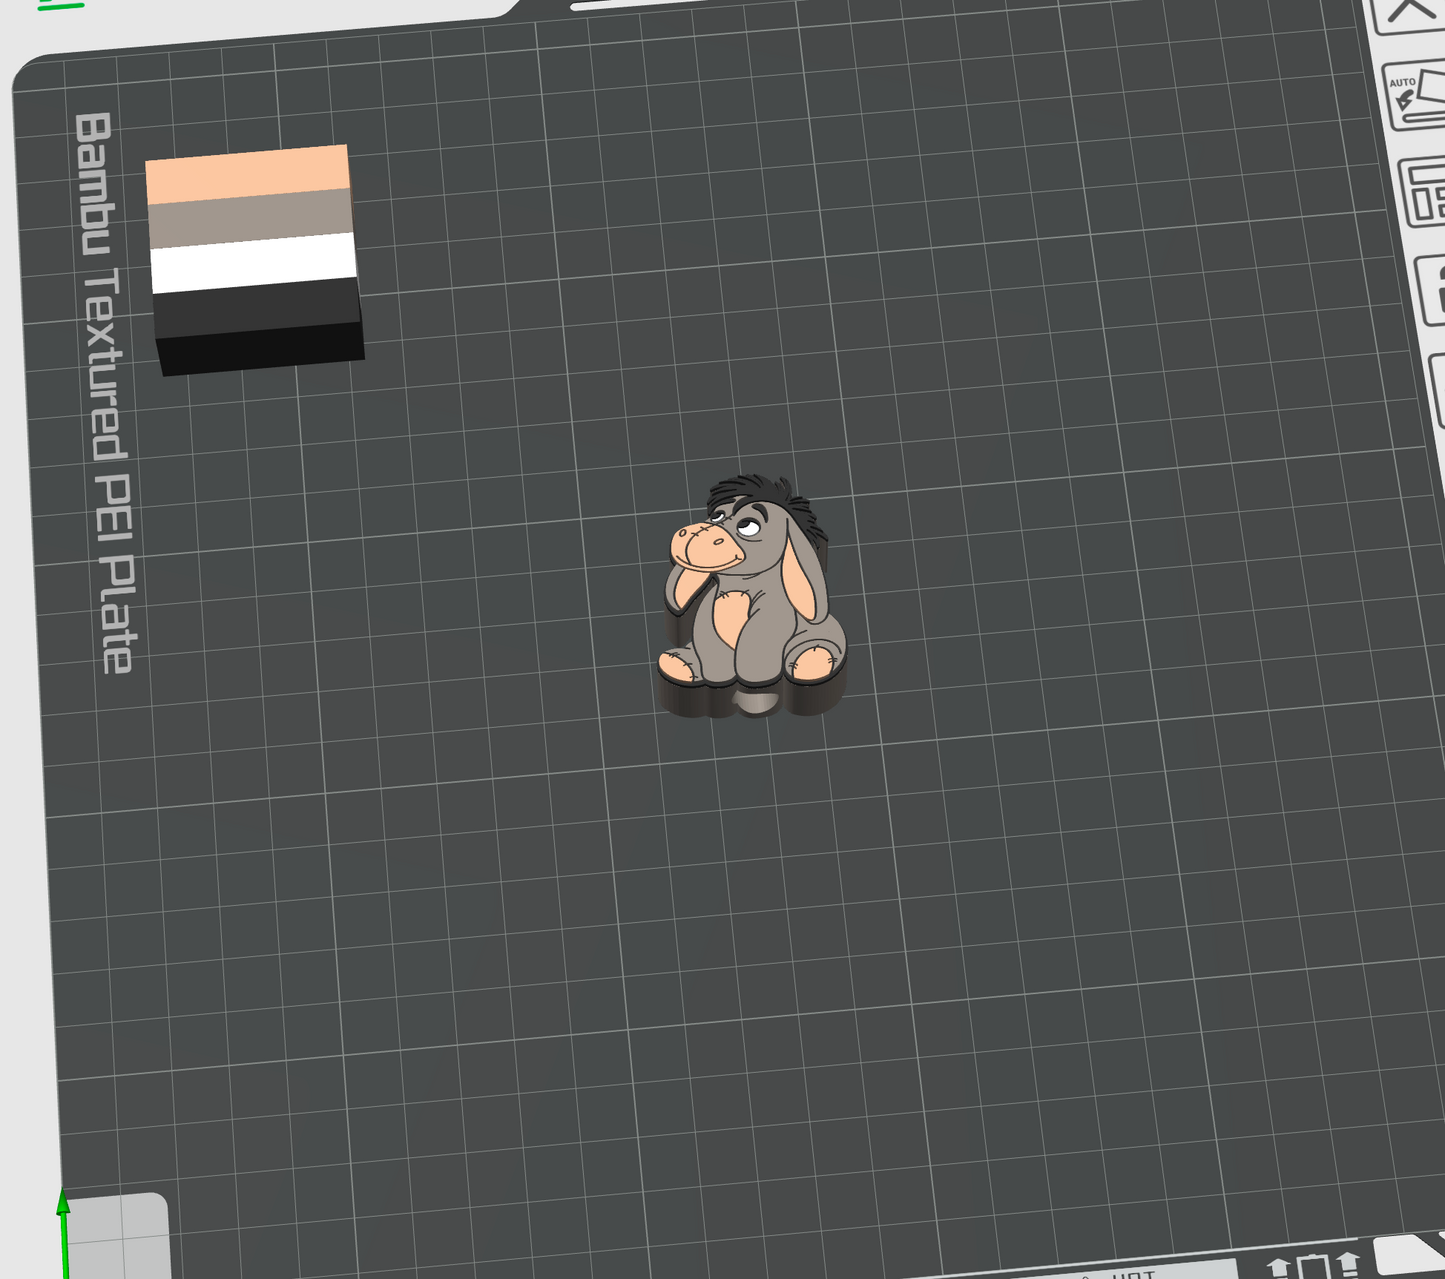Select the striped color sample block model
The height and width of the screenshot is (1279, 1445).
(254, 259)
